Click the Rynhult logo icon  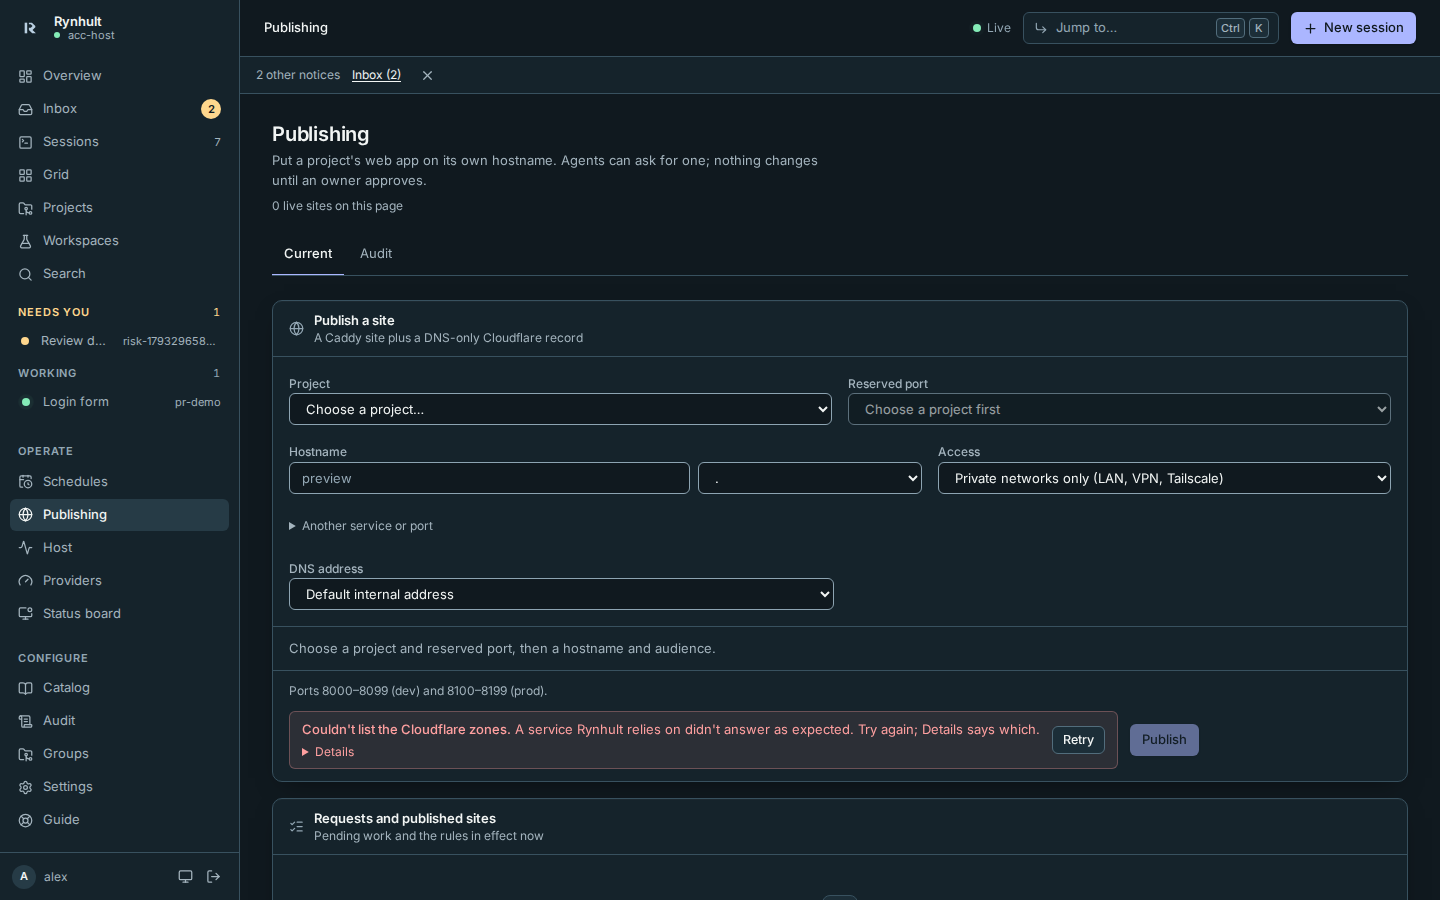point(29,28)
